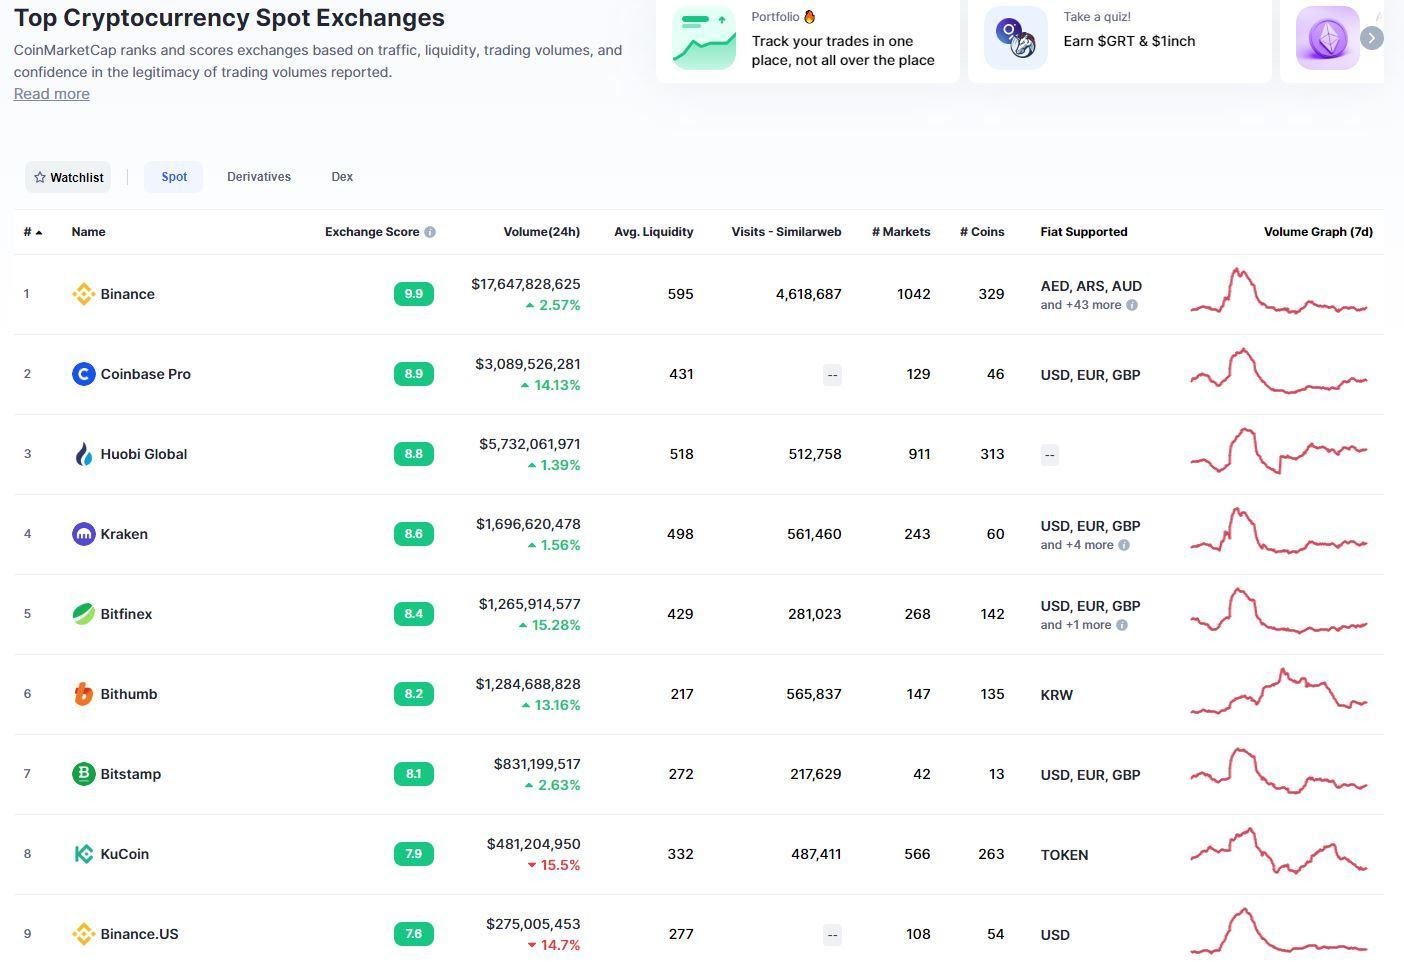Switch to the Derivatives tab

(x=259, y=177)
